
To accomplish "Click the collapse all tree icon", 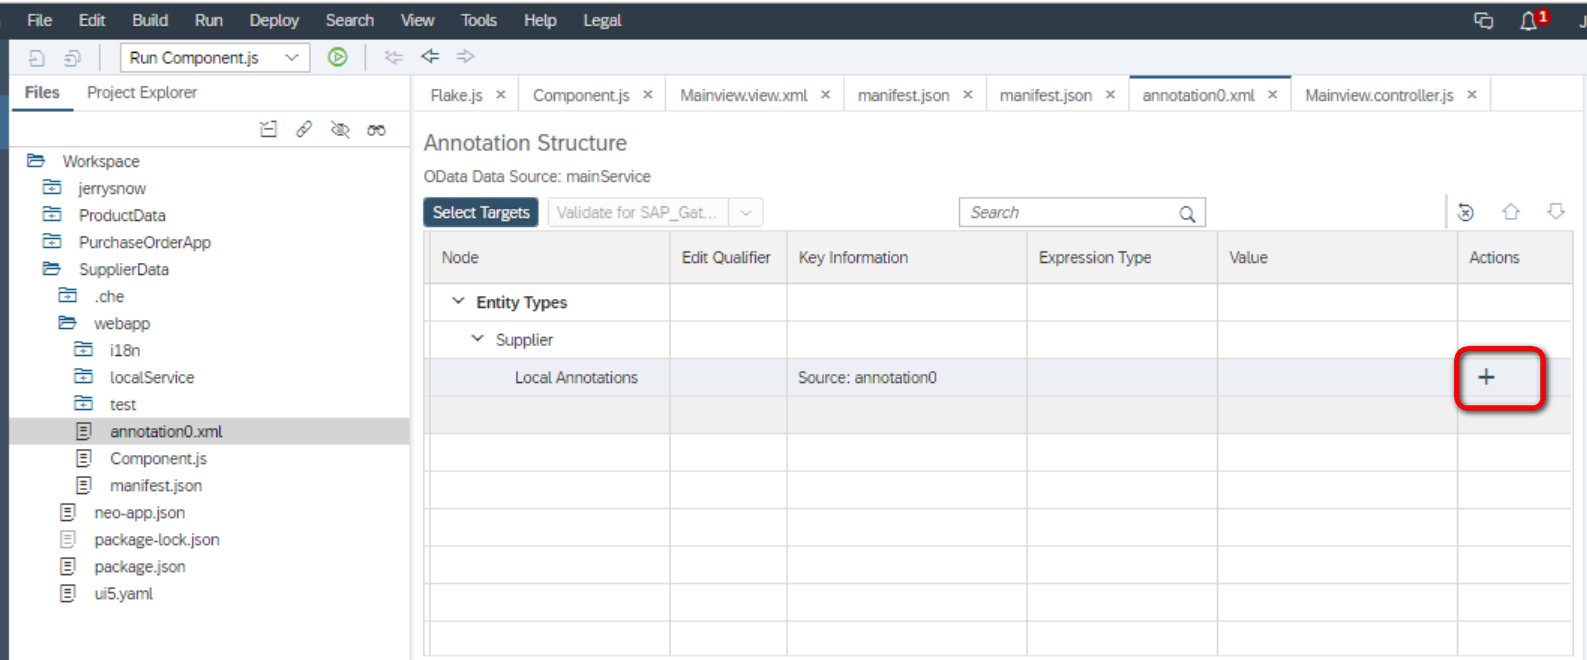I will [x=268, y=129].
